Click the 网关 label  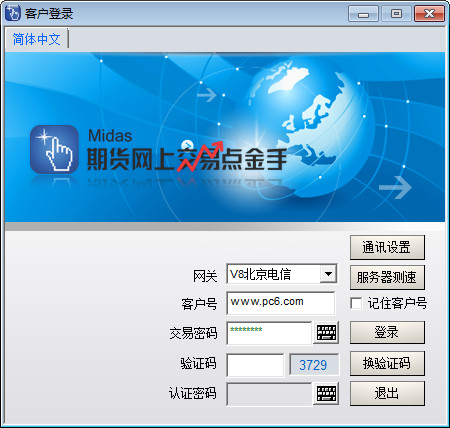(x=205, y=276)
